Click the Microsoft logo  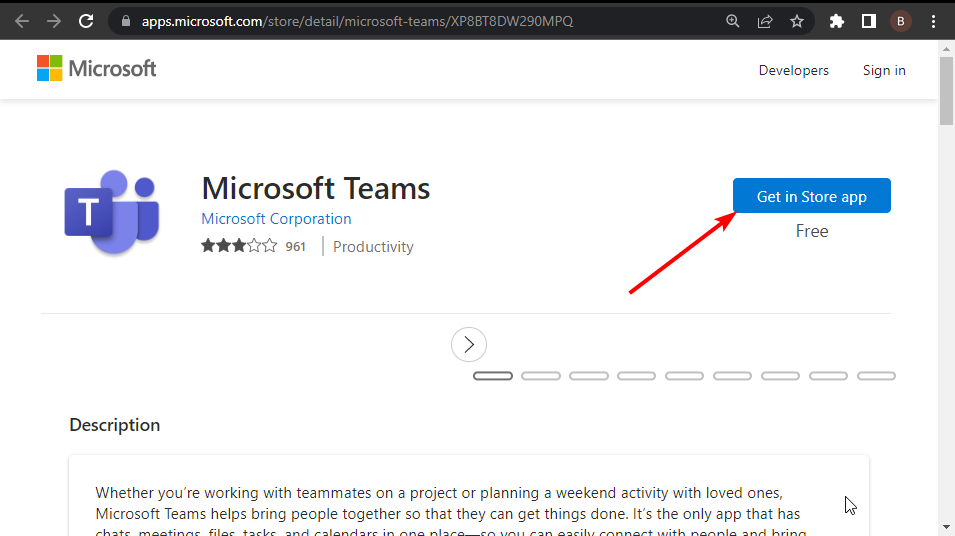tap(97, 69)
